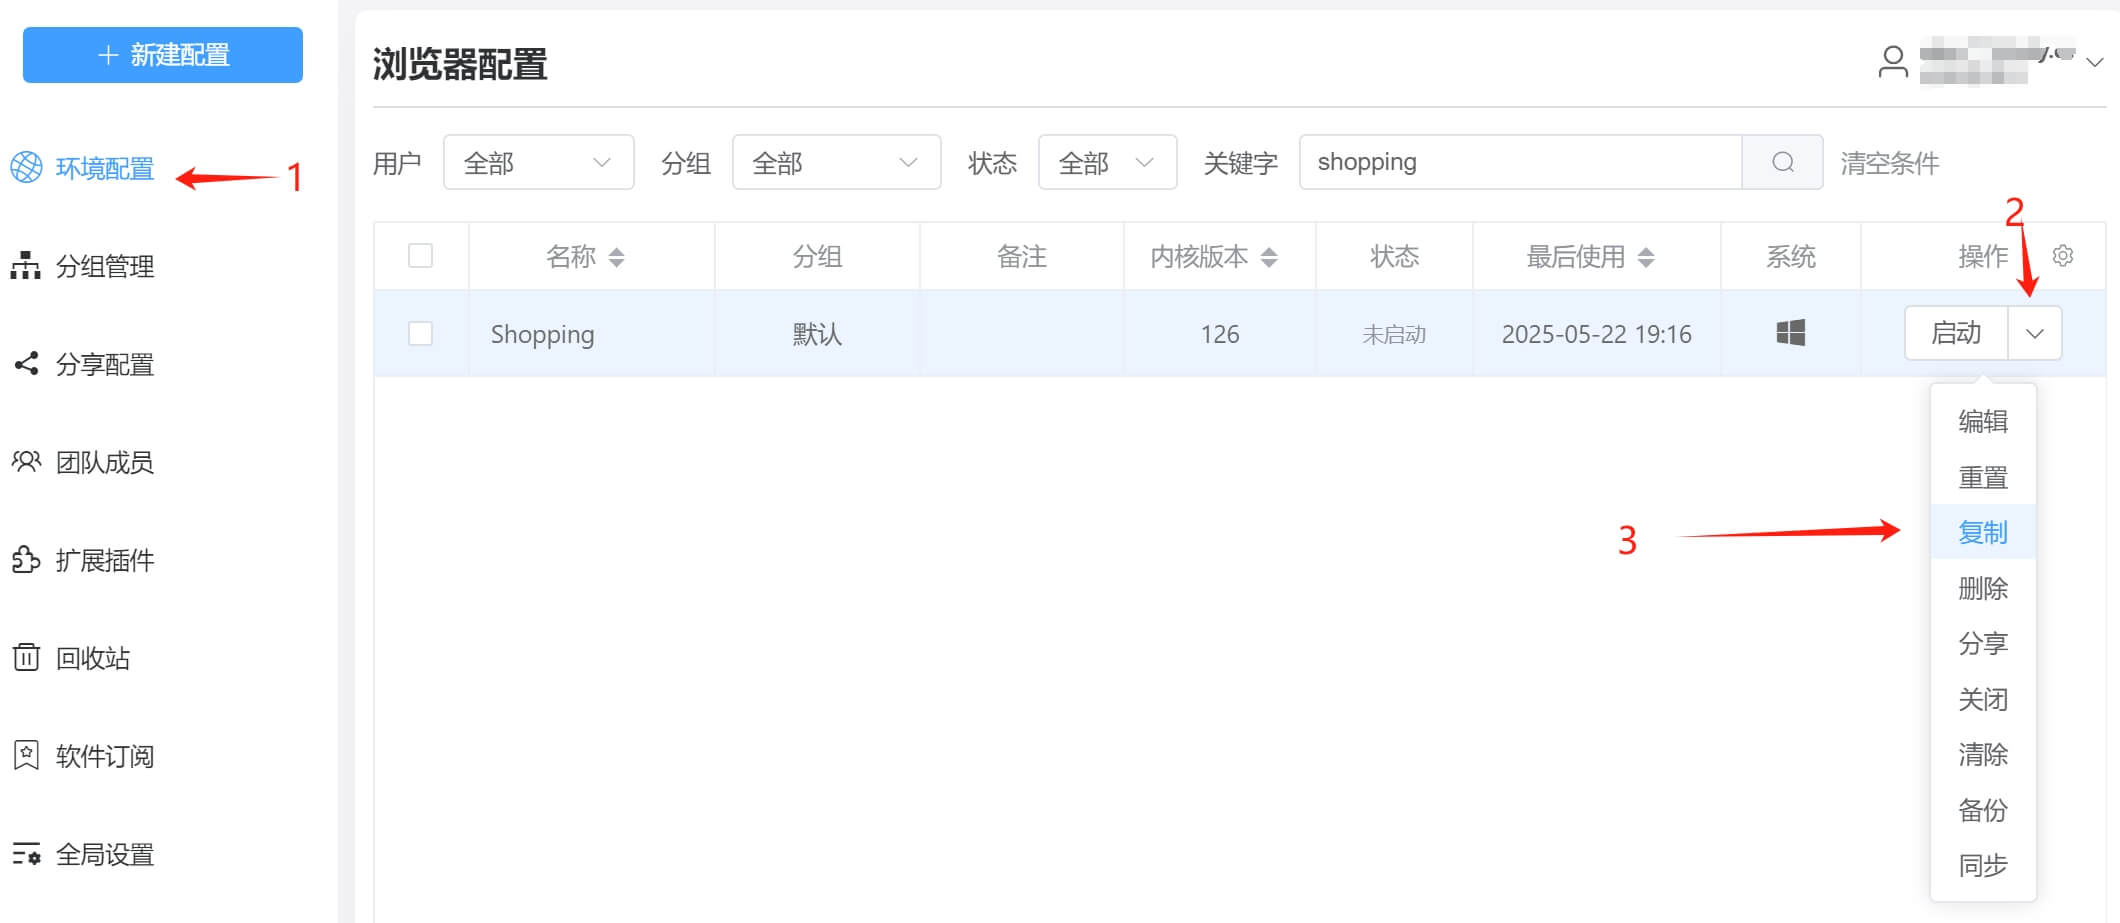Click the 分享配置 share icon
Image resolution: width=2120 pixels, height=923 pixels.
[x=26, y=364]
